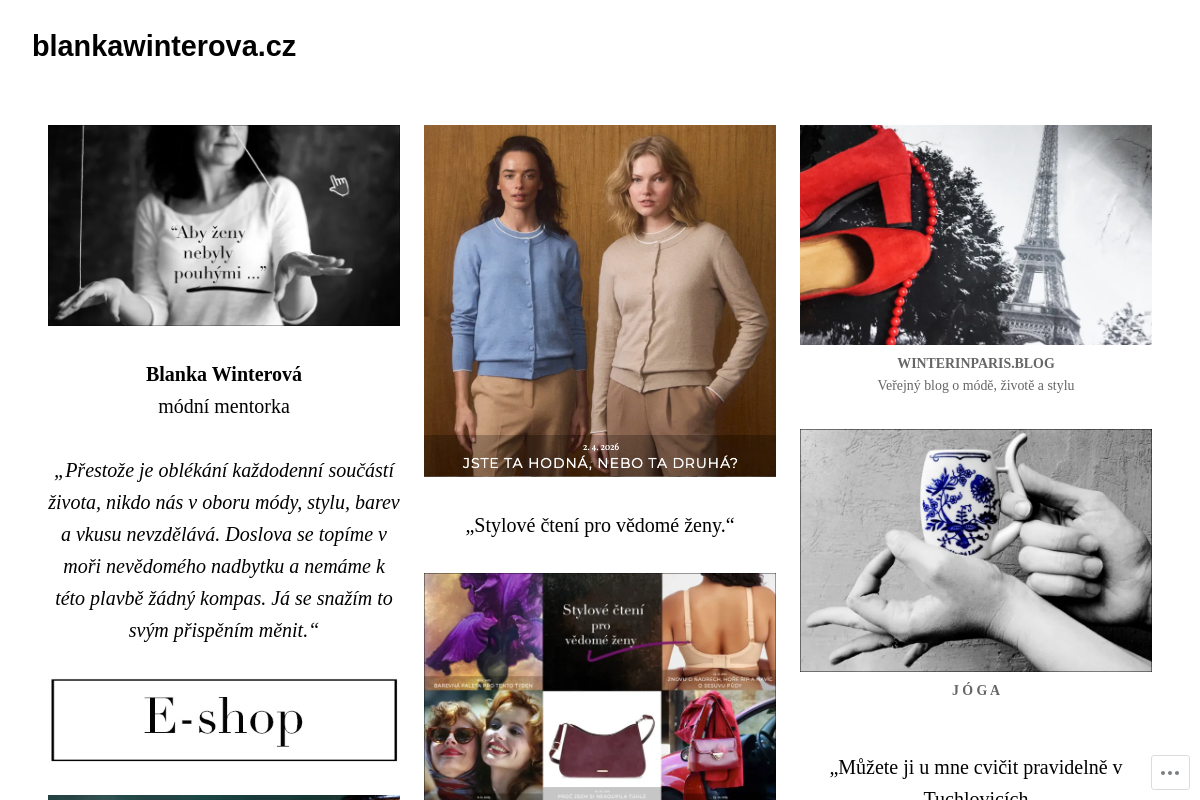Viewport: 1200px width, 800px height.
Task: Open the E-shop banner
Action: [224, 720]
